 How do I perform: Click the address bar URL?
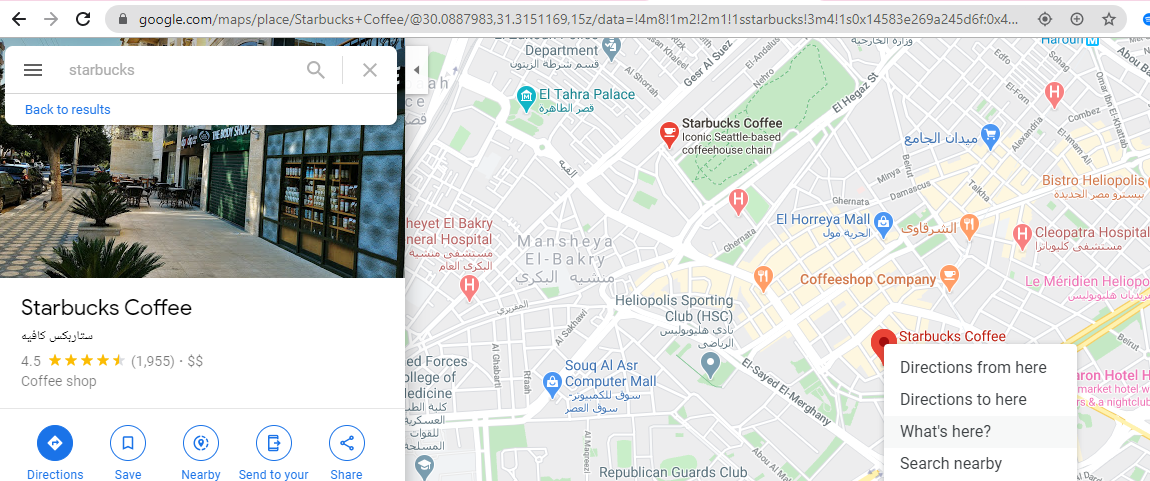577,19
